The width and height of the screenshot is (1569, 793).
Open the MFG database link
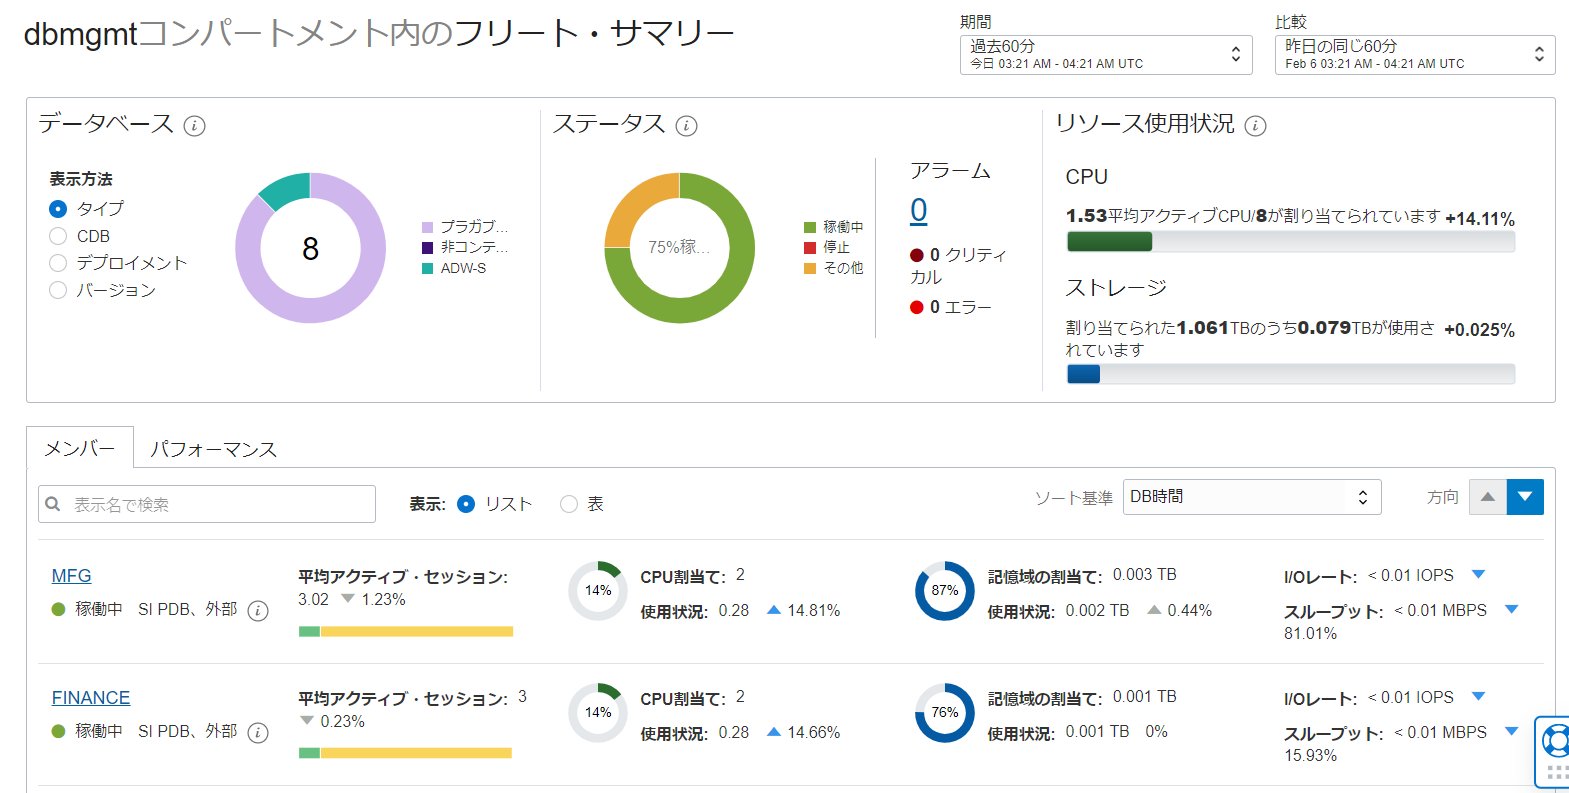pos(71,576)
